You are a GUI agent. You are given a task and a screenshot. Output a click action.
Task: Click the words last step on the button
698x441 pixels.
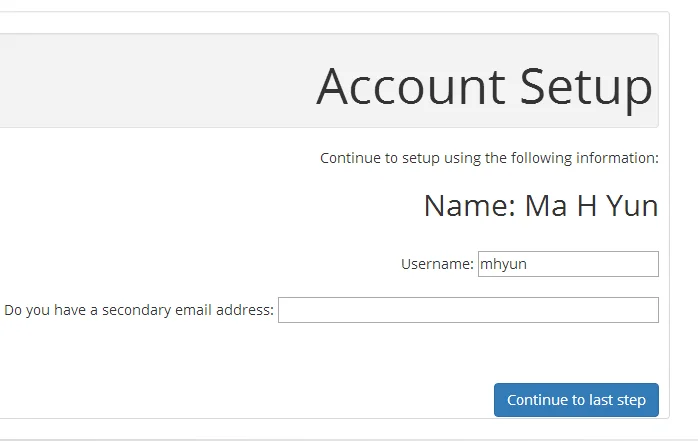617,400
